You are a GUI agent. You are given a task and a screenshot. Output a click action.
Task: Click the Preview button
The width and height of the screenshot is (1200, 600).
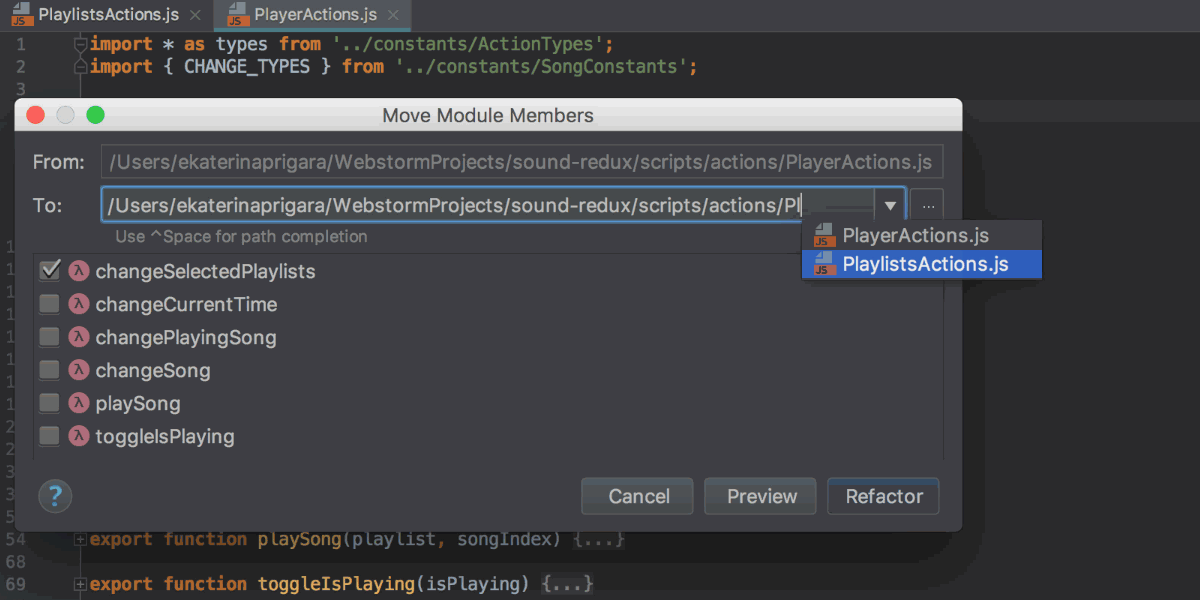point(762,496)
